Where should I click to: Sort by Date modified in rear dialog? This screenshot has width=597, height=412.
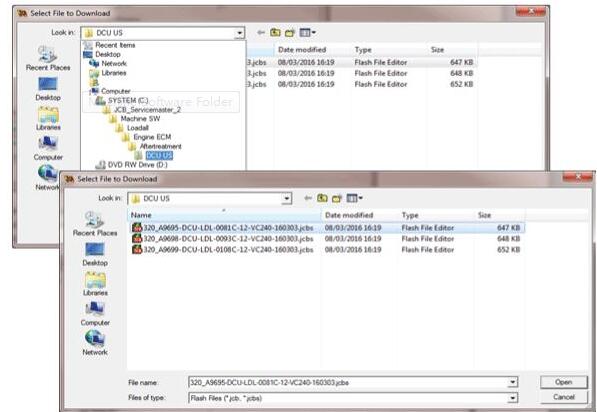[x=312, y=50]
